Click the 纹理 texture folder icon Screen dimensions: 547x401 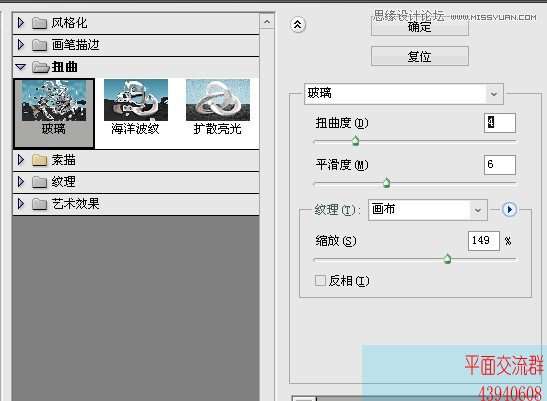pos(39,182)
